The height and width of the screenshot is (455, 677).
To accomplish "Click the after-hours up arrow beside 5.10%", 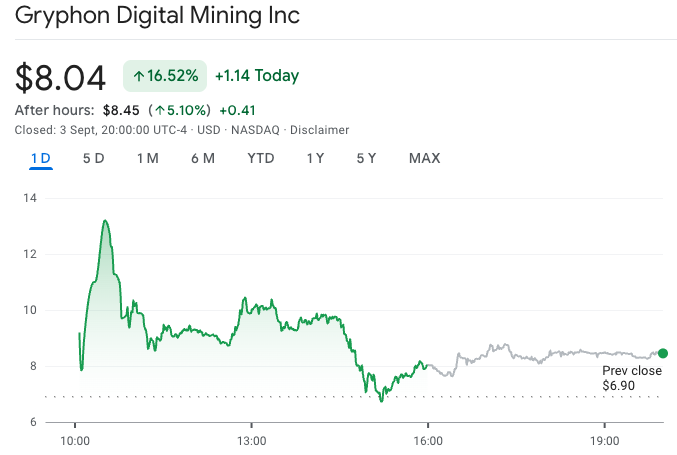I will click(x=159, y=110).
